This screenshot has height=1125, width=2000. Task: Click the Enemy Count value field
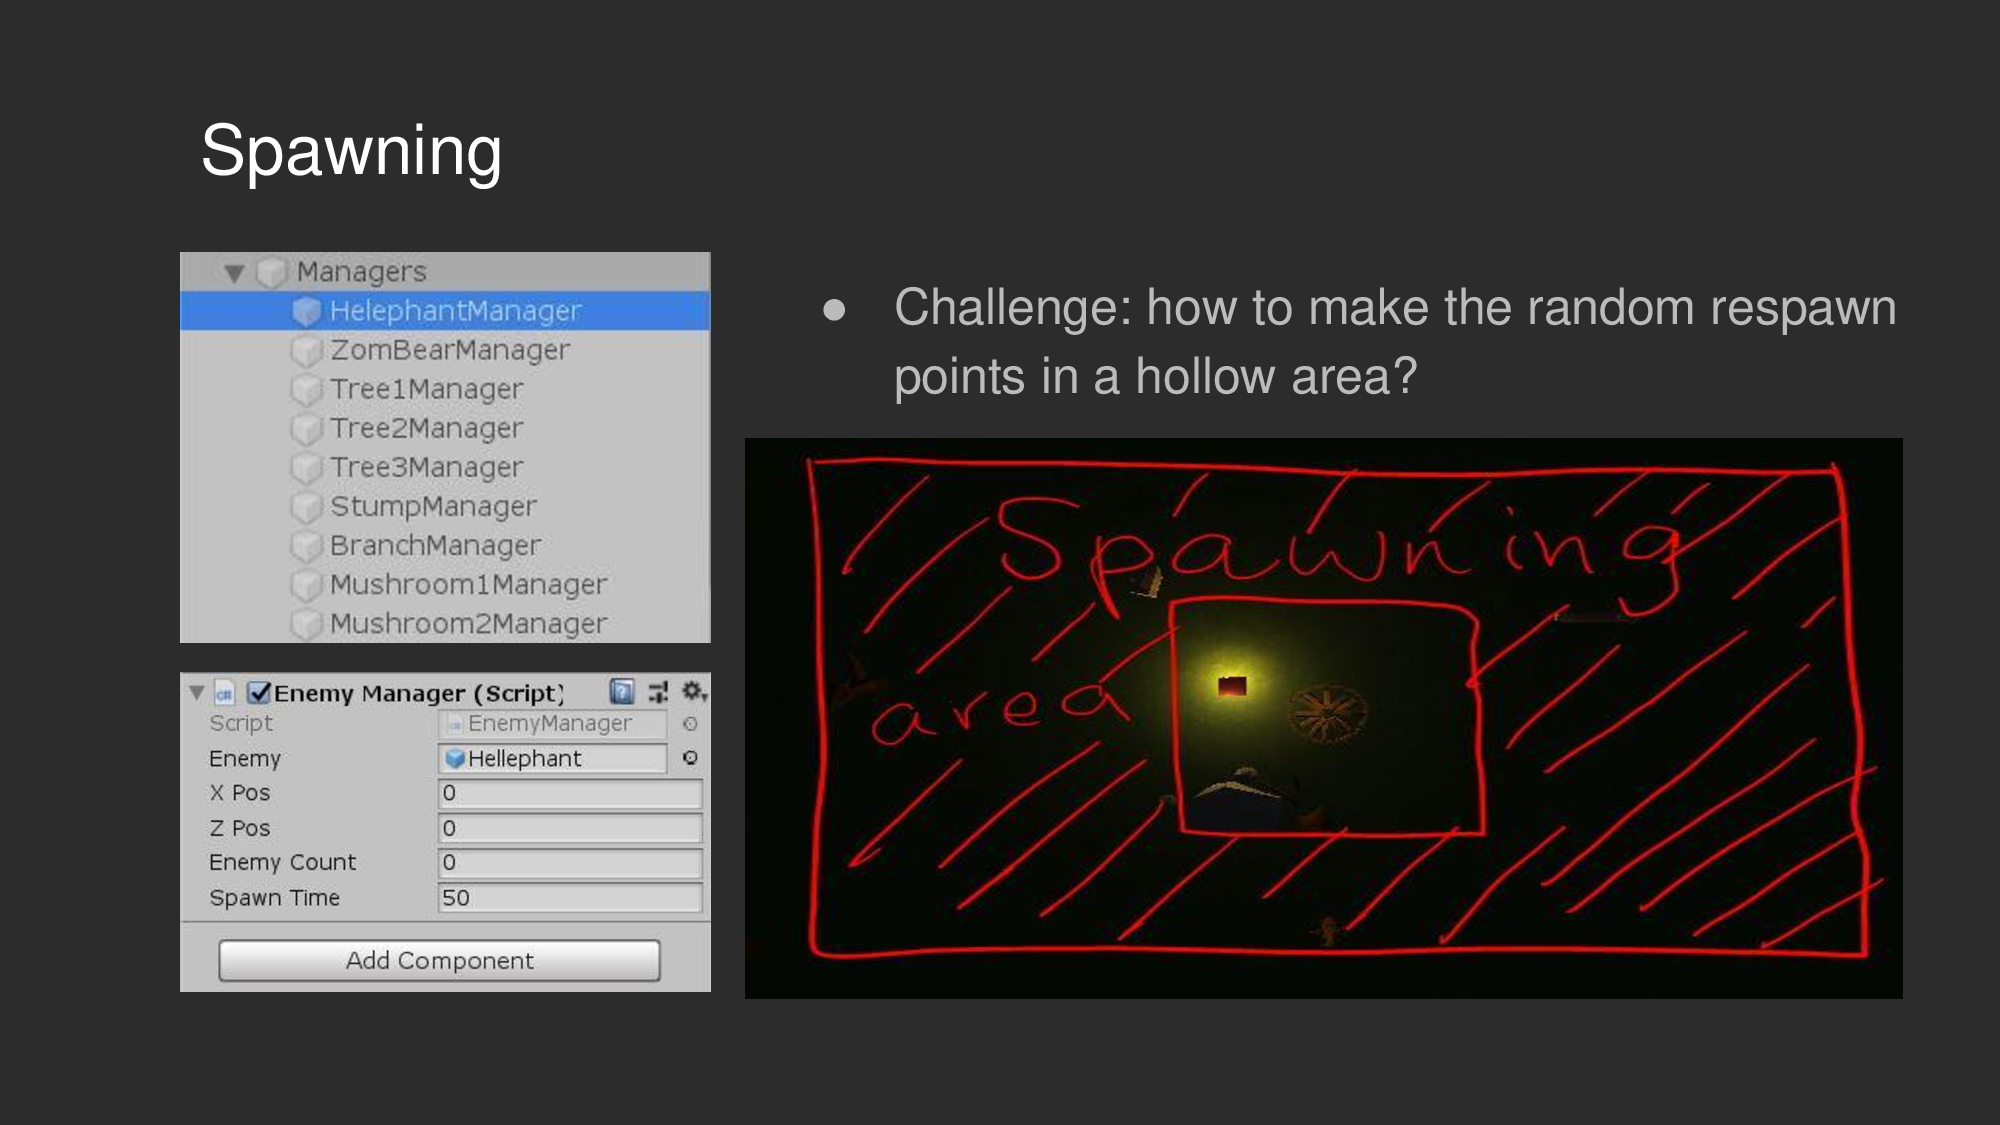click(x=570, y=862)
